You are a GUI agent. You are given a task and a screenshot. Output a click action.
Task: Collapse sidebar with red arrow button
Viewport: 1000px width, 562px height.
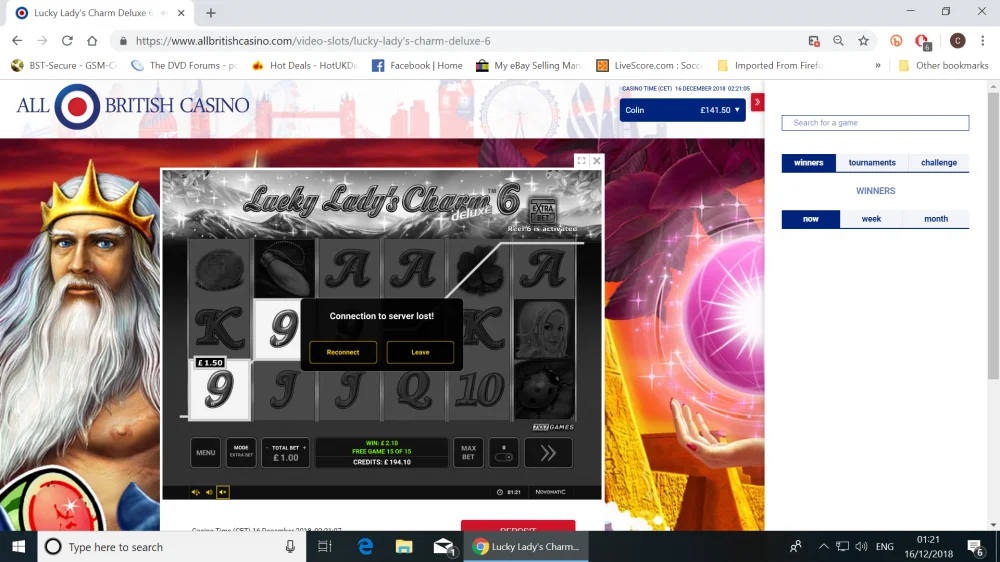tap(757, 102)
